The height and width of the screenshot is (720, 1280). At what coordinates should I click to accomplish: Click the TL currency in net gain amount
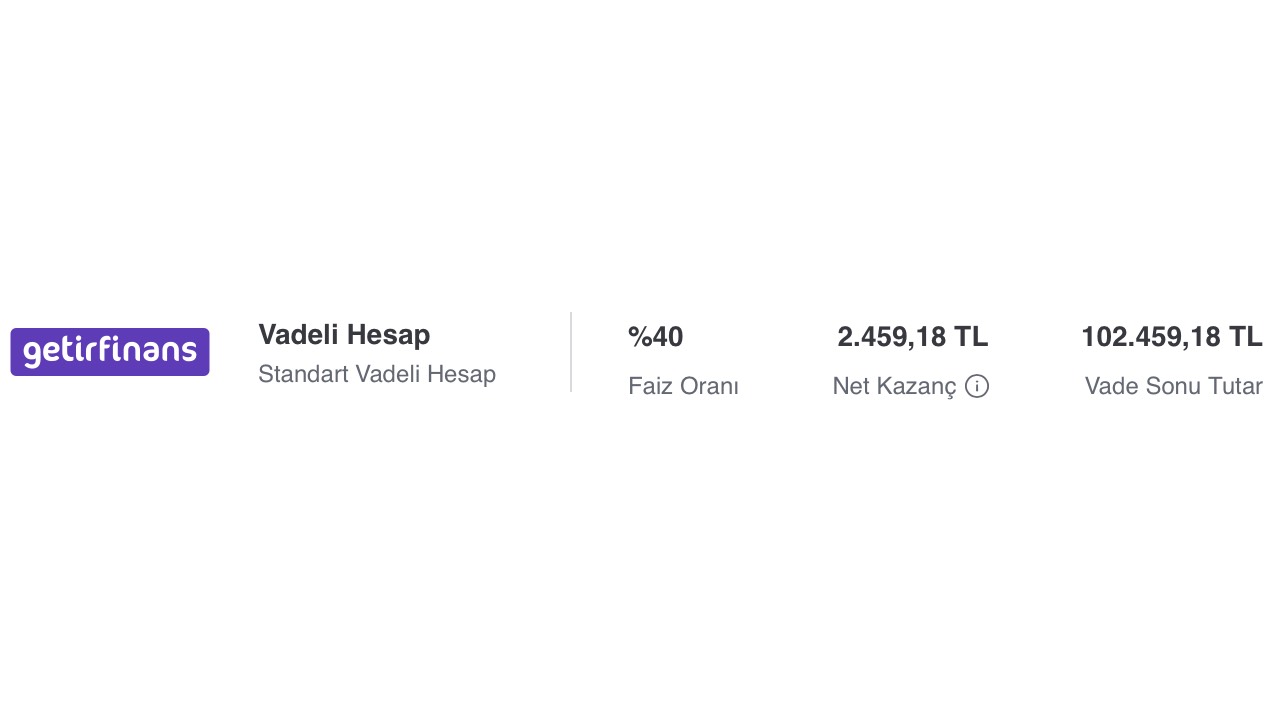(x=971, y=338)
